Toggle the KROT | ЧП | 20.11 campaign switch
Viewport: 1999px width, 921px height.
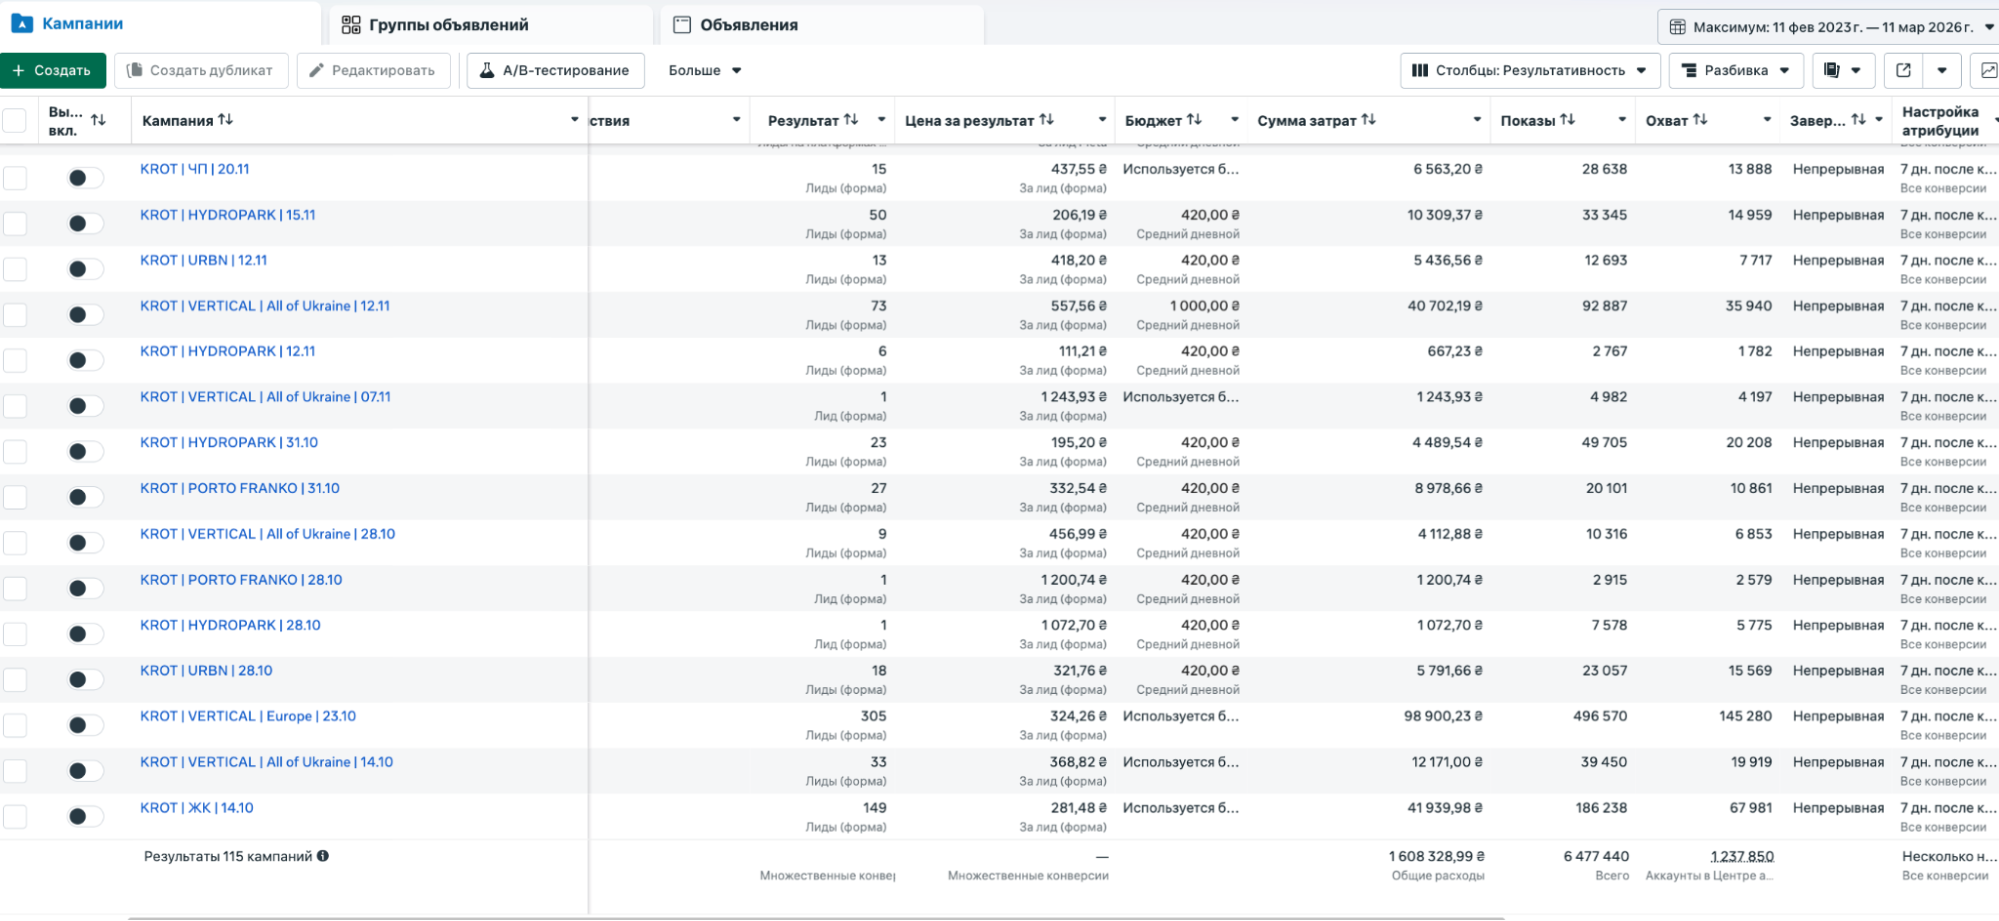tap(84, 178)
